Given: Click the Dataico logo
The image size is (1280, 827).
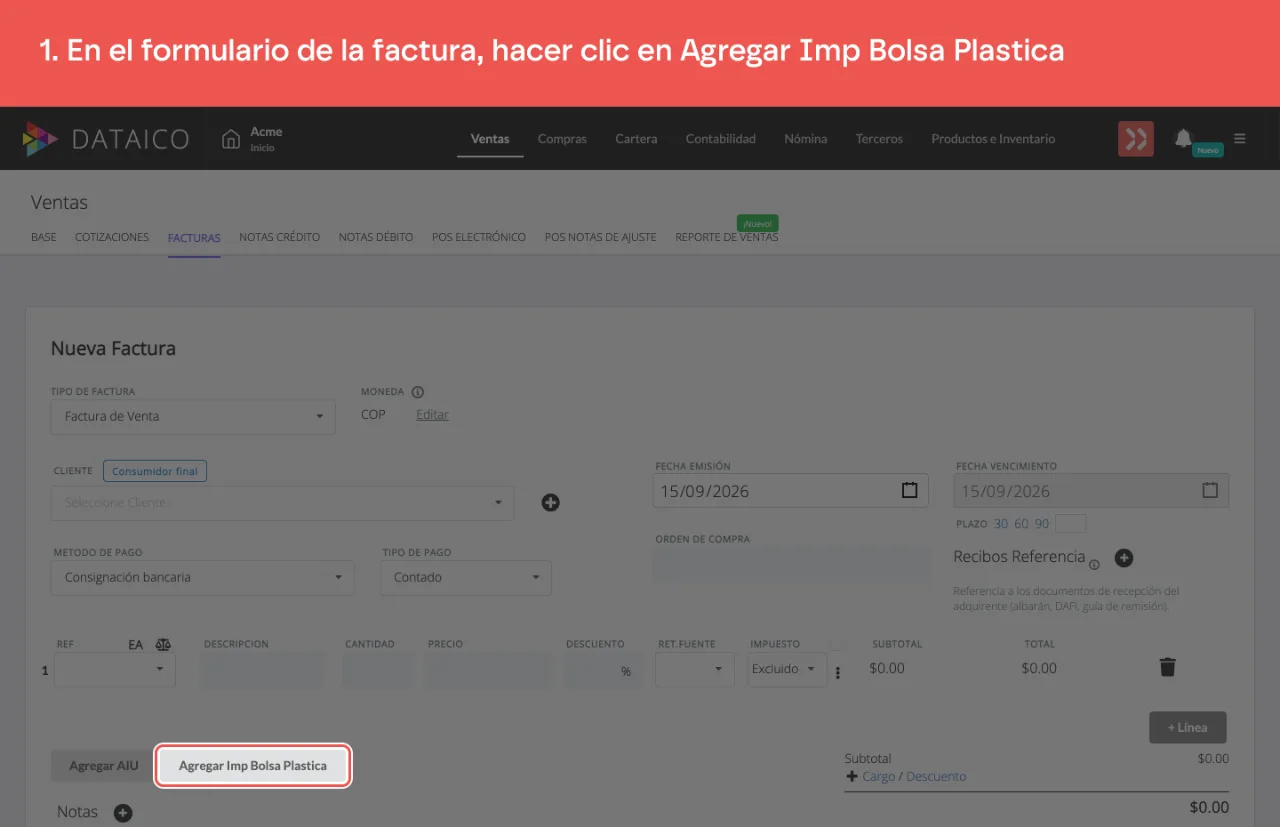Looking at the screenshot, I should pos(106,139).
